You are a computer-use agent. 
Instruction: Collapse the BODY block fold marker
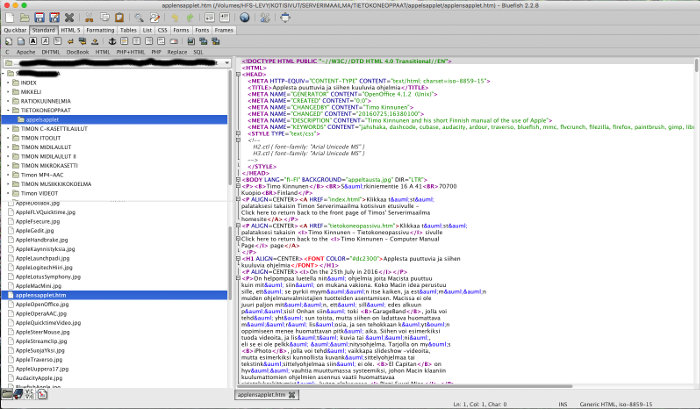[238, 179]
